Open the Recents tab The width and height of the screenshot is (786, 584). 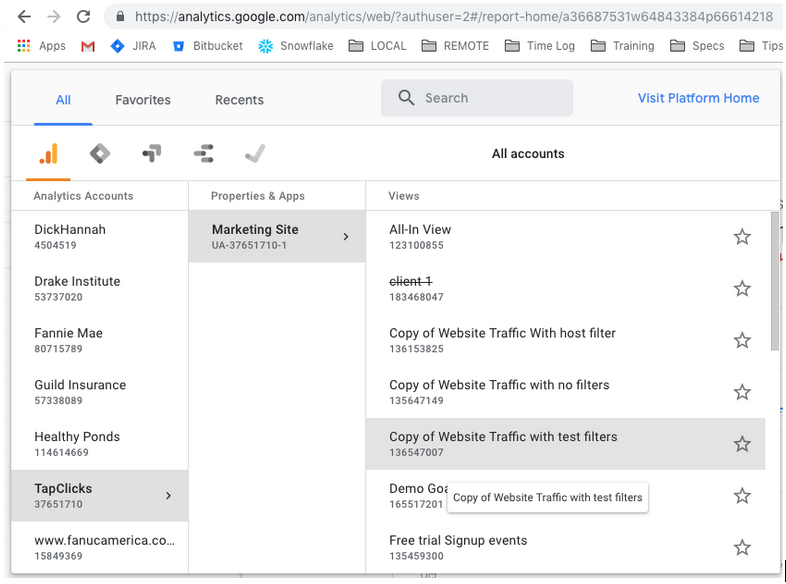click(239, 100)
